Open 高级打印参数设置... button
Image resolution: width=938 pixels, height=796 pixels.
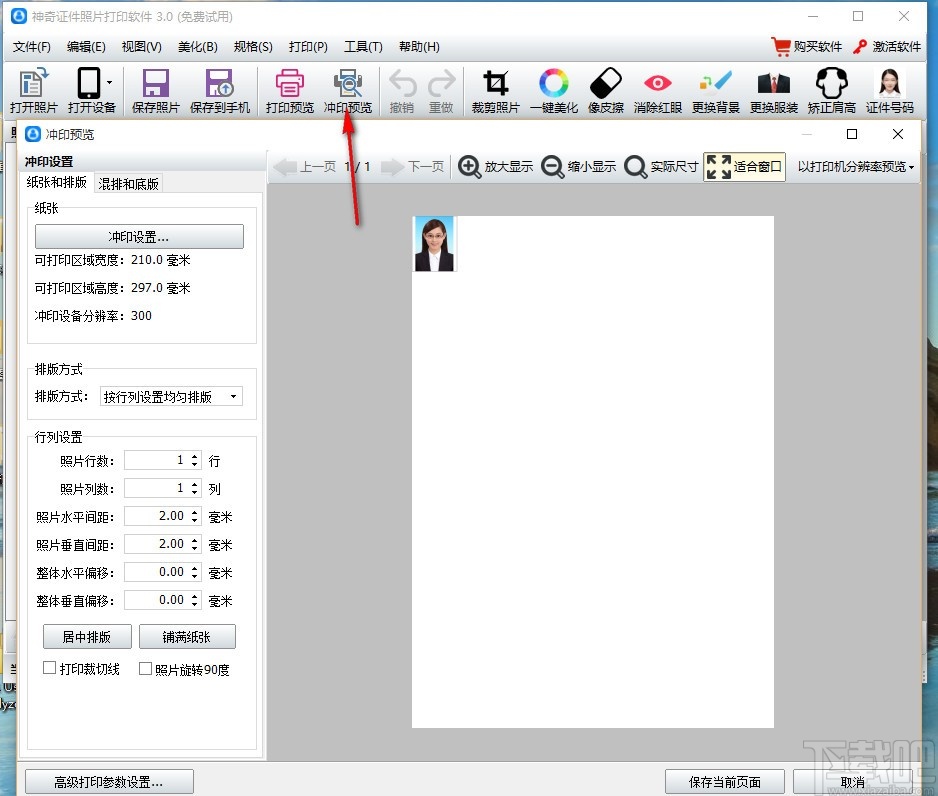click(109, 782)
